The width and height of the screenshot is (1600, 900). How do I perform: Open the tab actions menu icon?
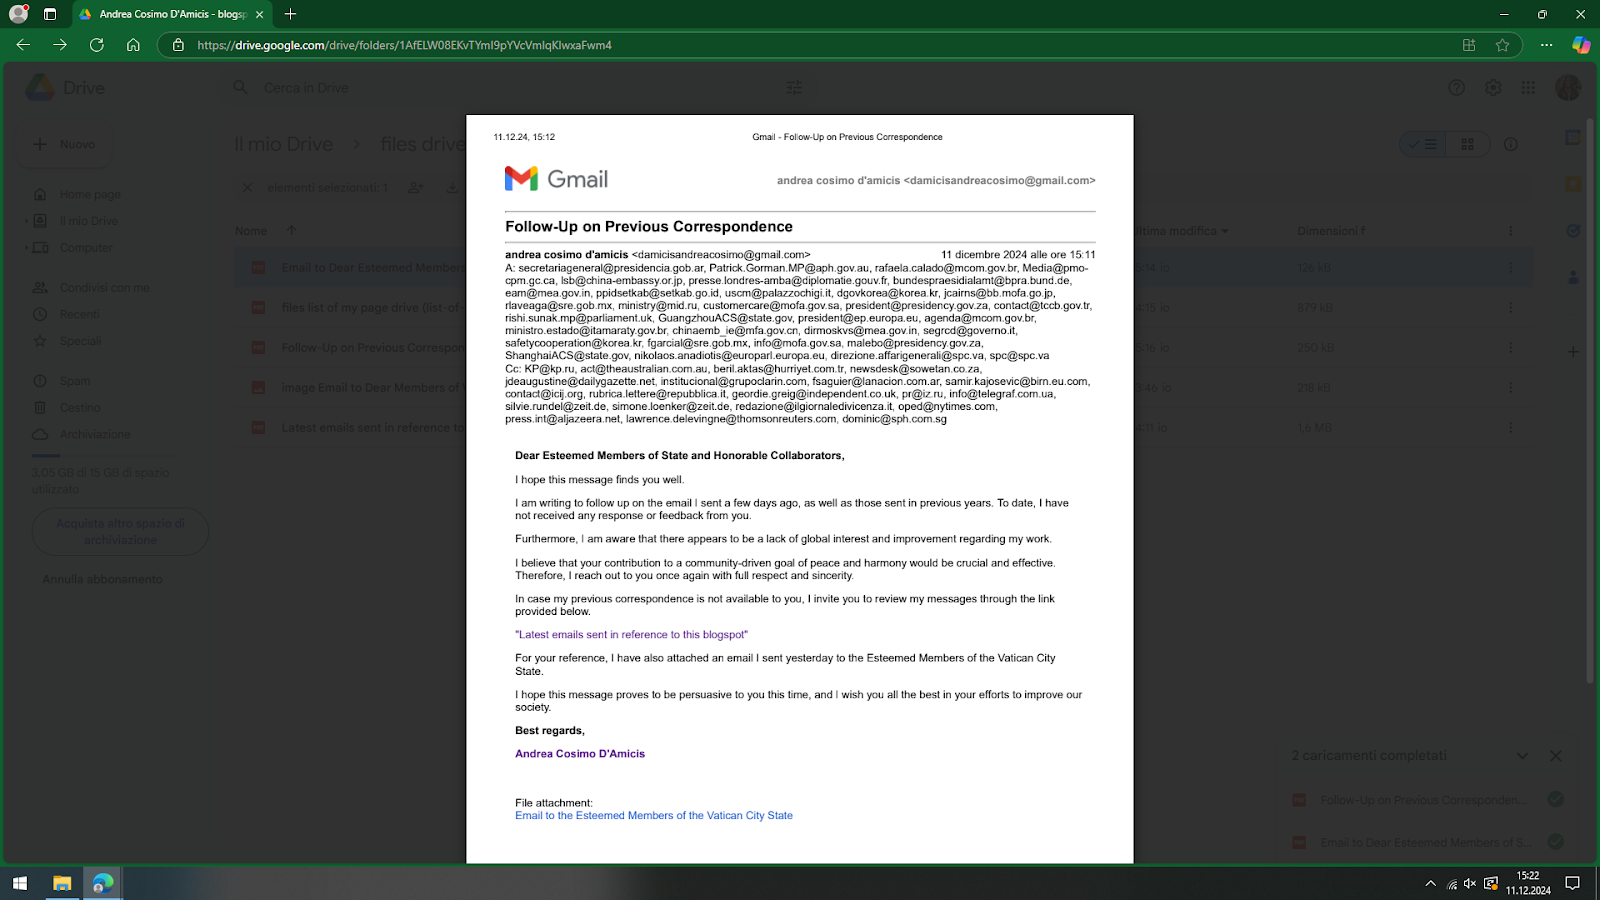pos(50,14)
